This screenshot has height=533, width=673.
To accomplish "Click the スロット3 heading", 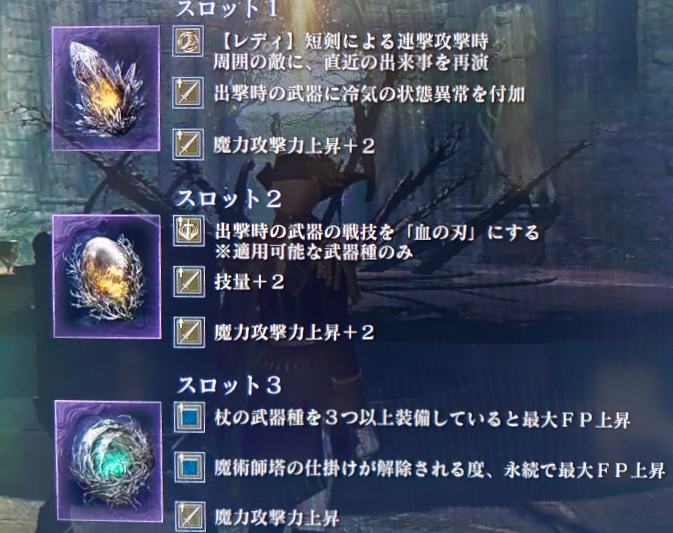I will (x=229, y=385).
